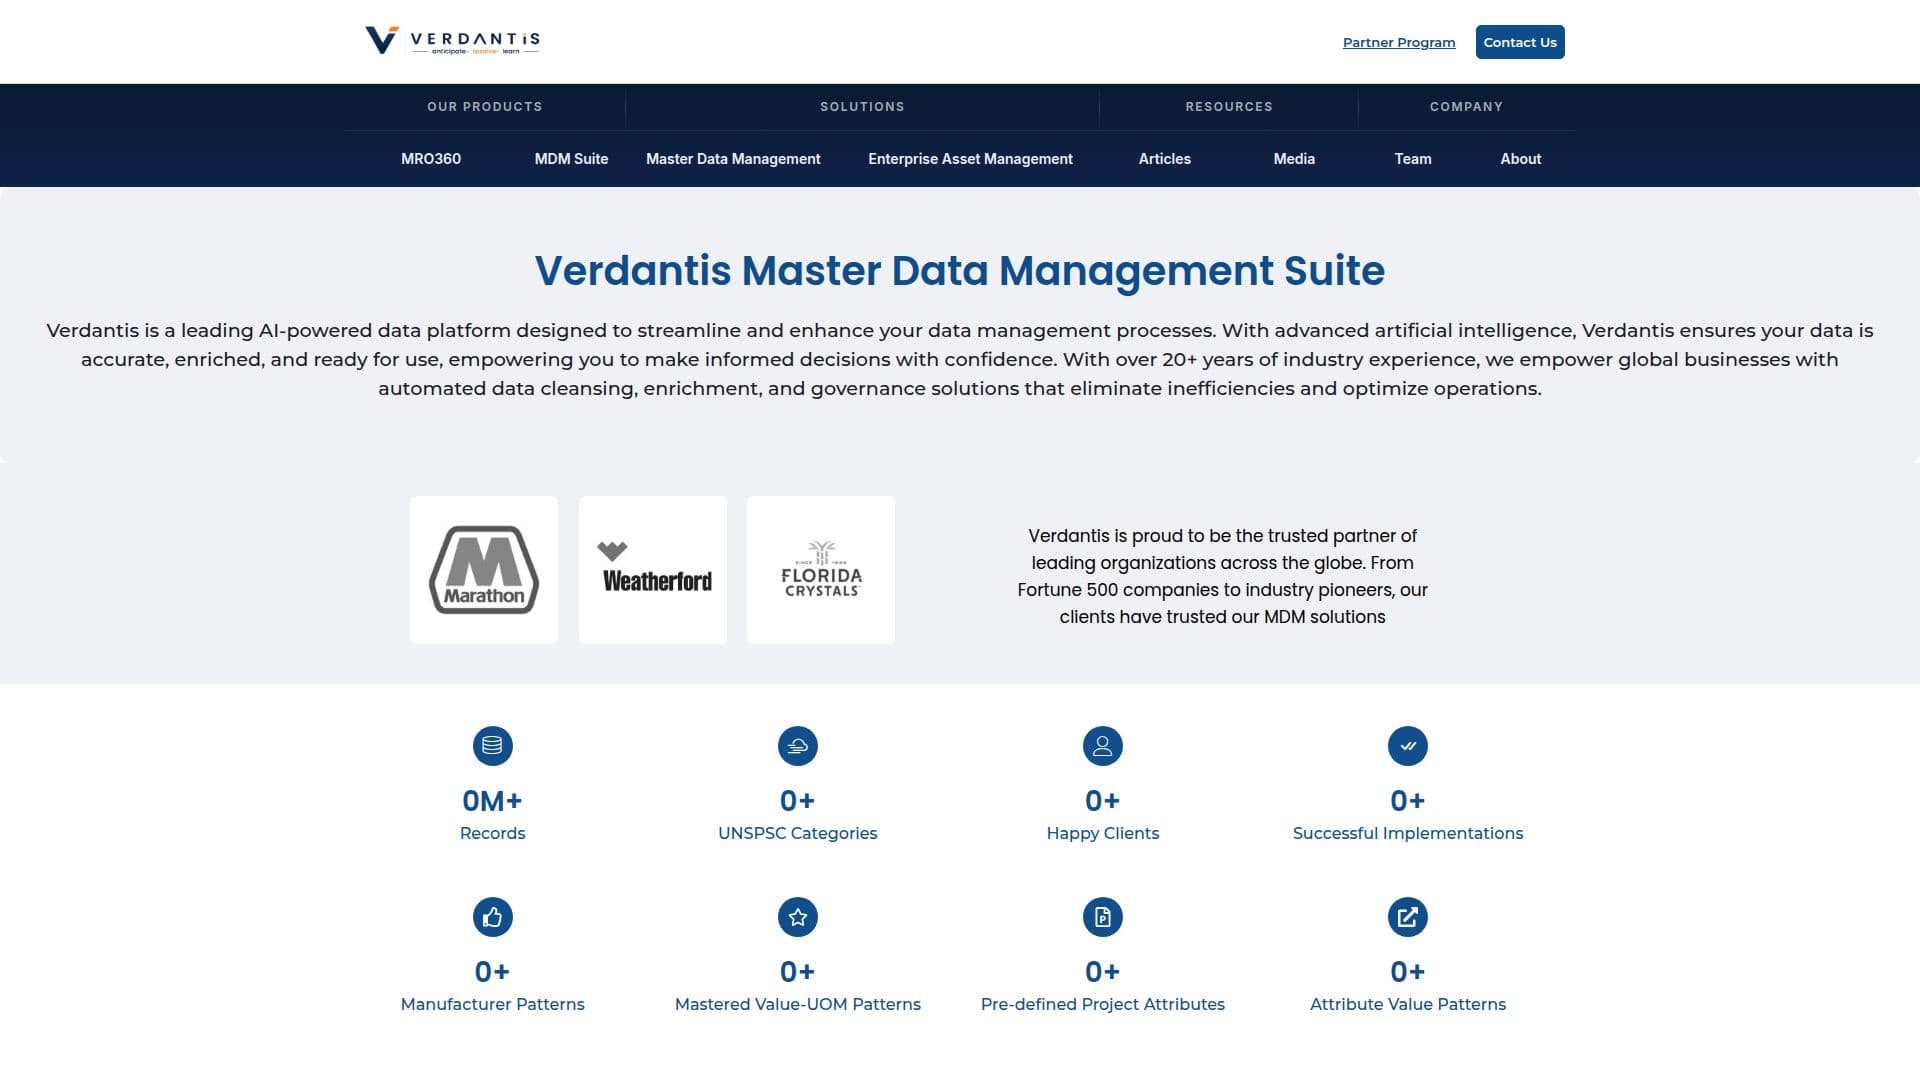Click the Pre-defined Project Attributes document icon

click(1103, 917)
